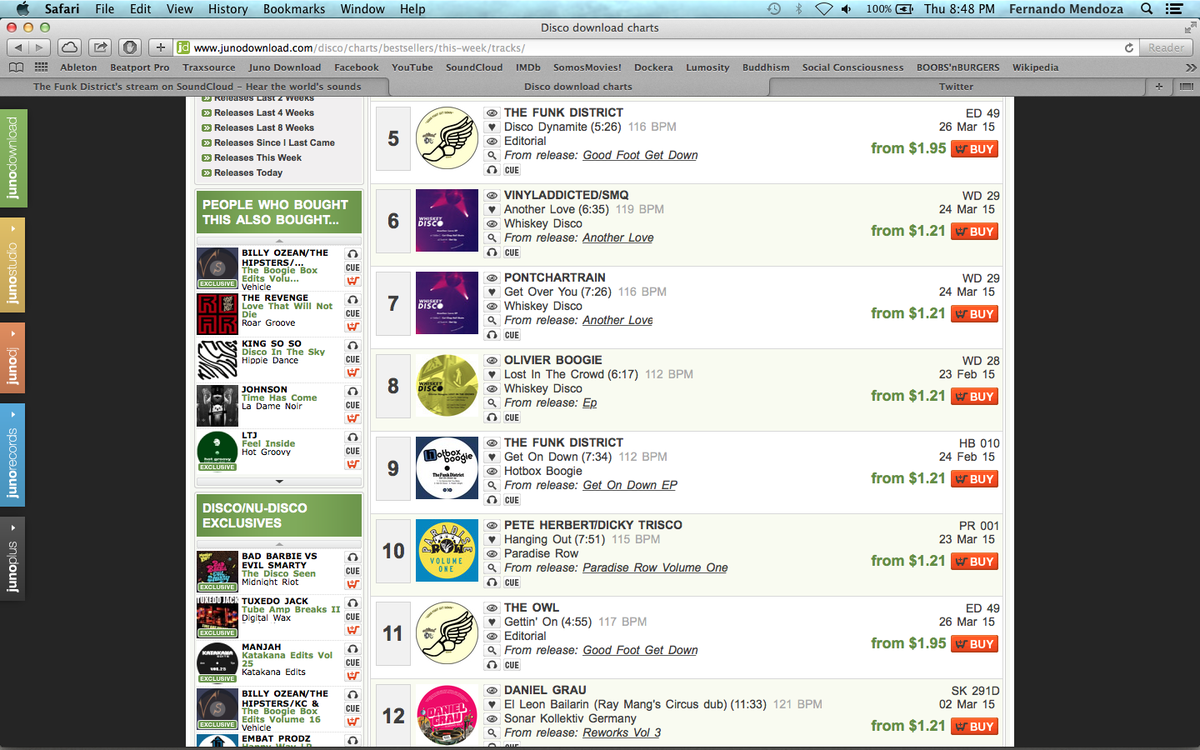Viewport: 1200px width, 750px height.
Task: Open Paradise Row artwork thumbnail for row 10
Action: tap(446, 551)
